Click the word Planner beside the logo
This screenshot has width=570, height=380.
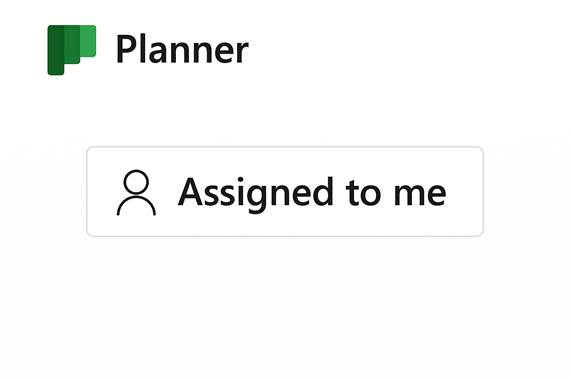tap(182, 49)
